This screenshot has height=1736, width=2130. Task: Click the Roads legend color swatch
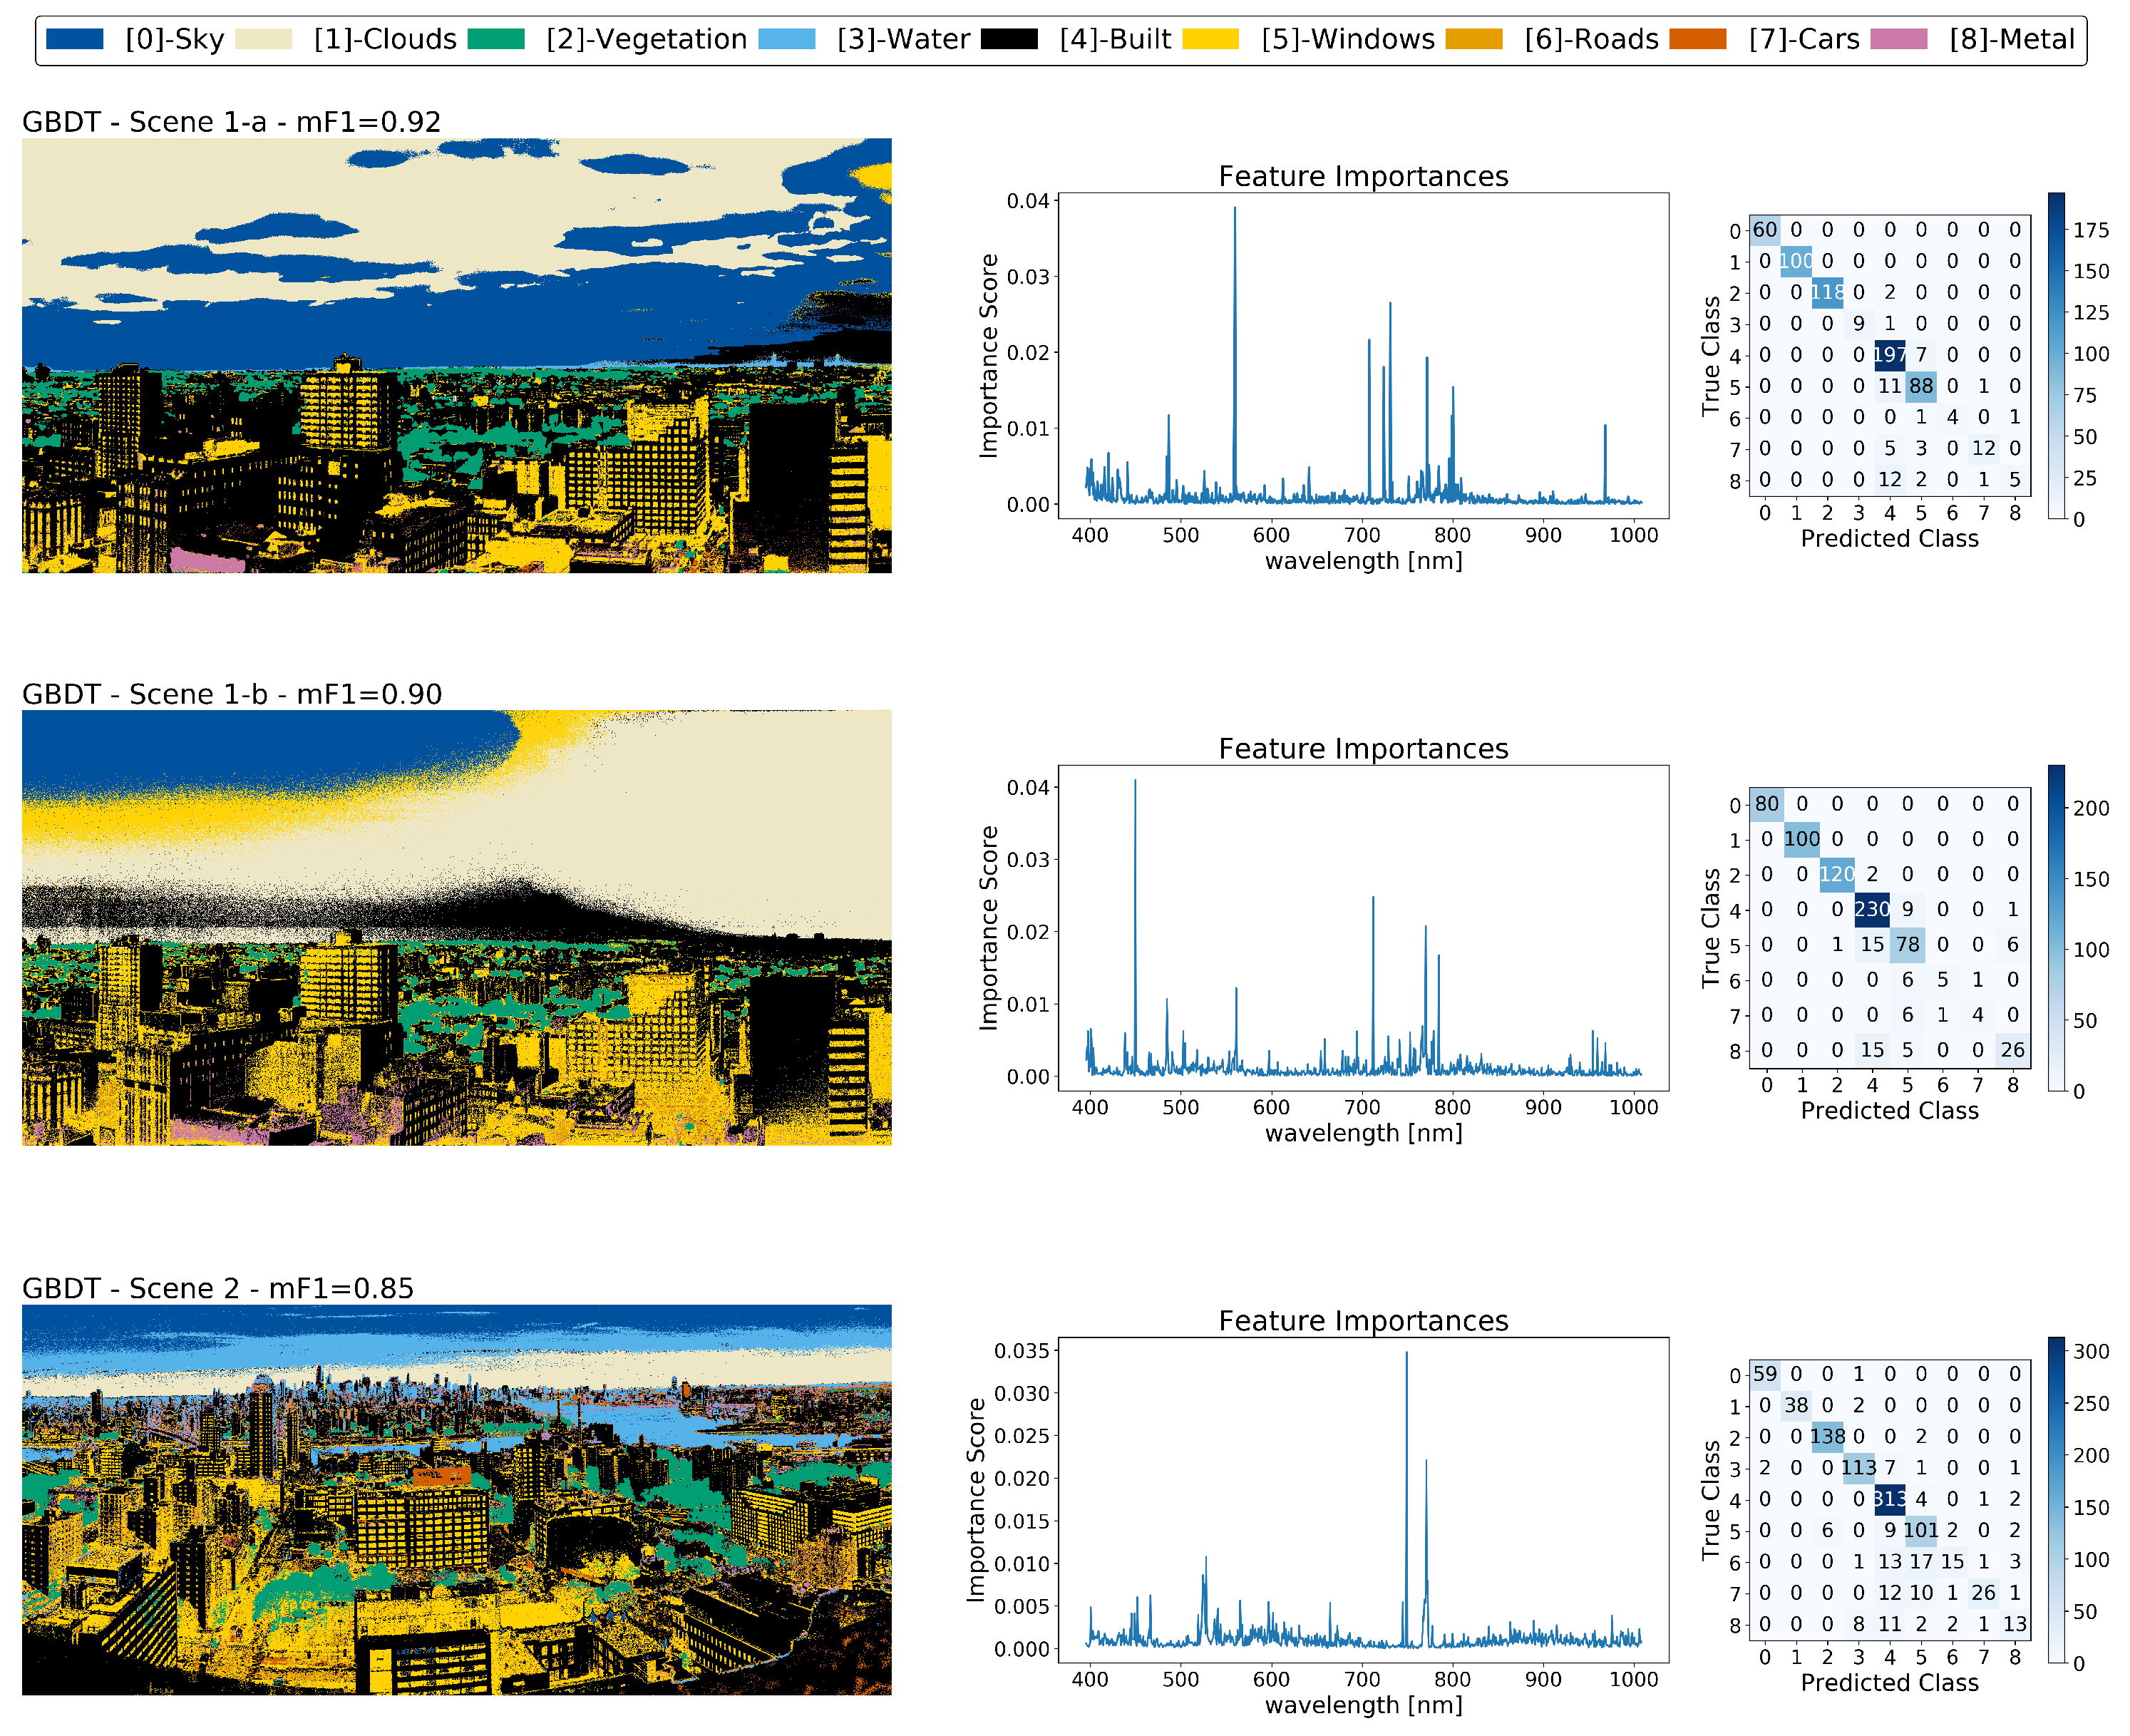coord(1474,39)
